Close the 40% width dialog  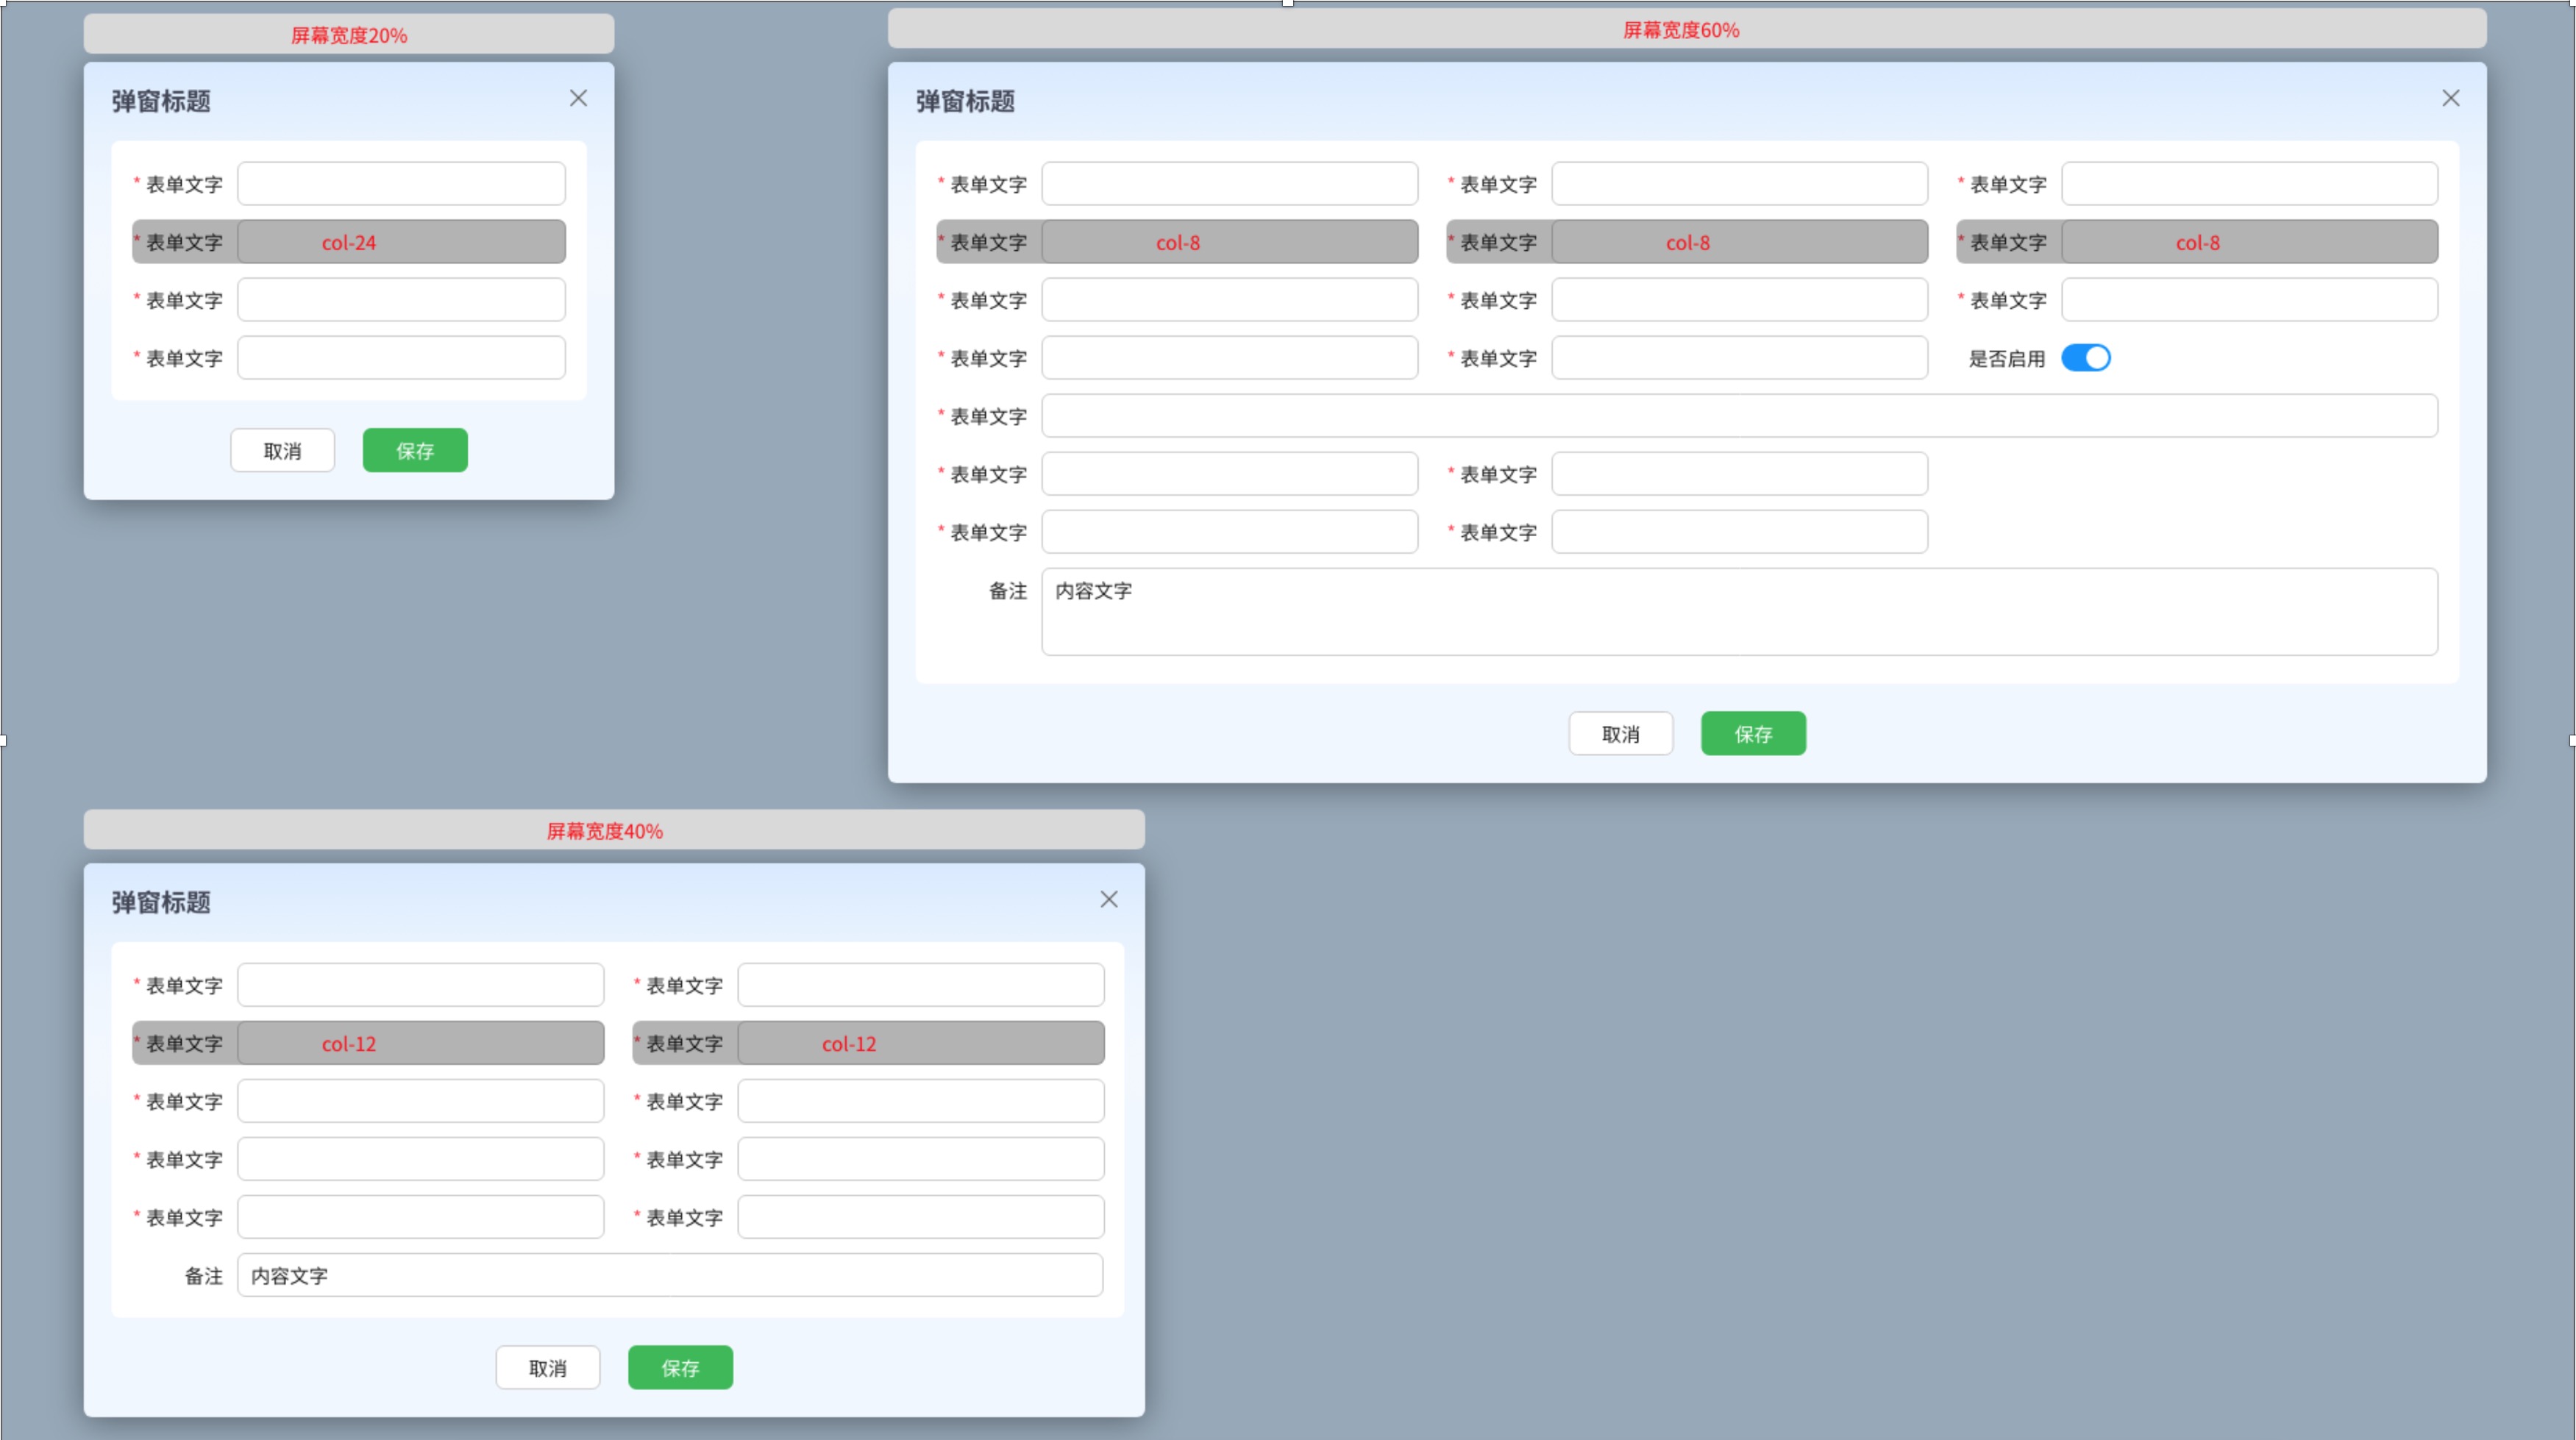tap(1108, 899)
